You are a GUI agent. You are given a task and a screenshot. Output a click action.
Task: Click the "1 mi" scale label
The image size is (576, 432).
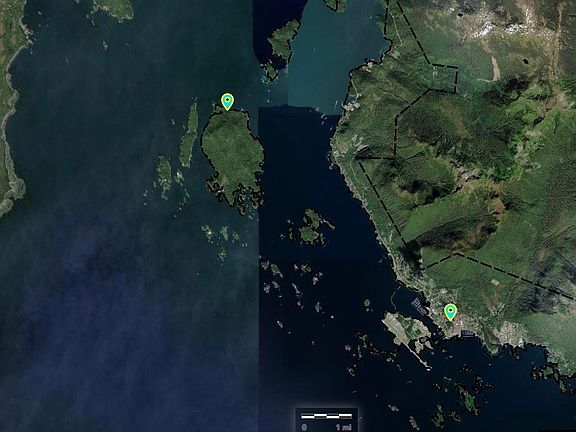[x=344, y=427]
